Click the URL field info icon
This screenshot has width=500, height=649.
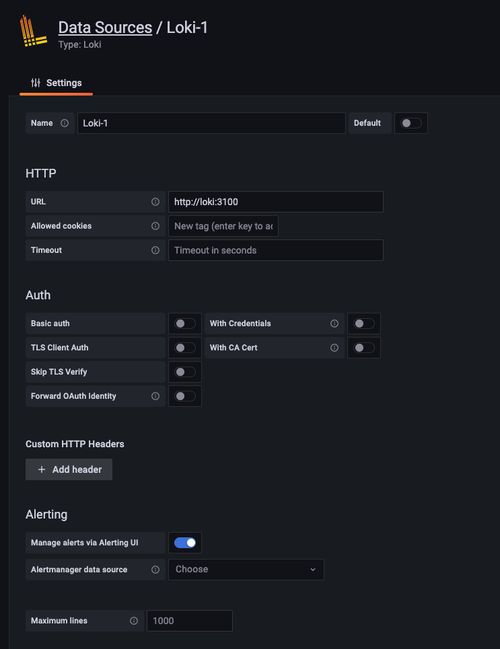[x=155, y=202]
